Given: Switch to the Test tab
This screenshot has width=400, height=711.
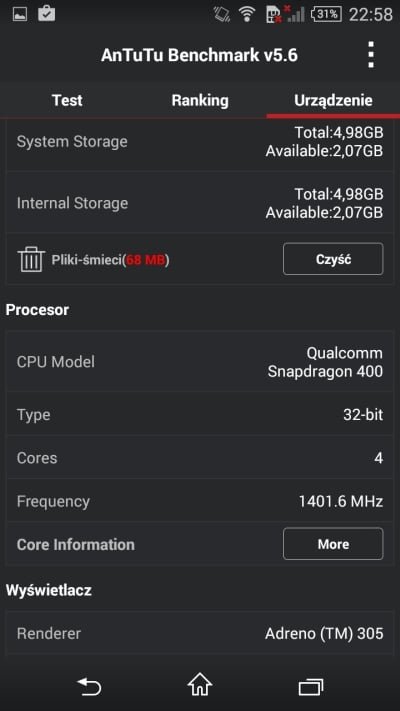Looking at the screenshot, I should pyautogui.click(x=67, y=100).
